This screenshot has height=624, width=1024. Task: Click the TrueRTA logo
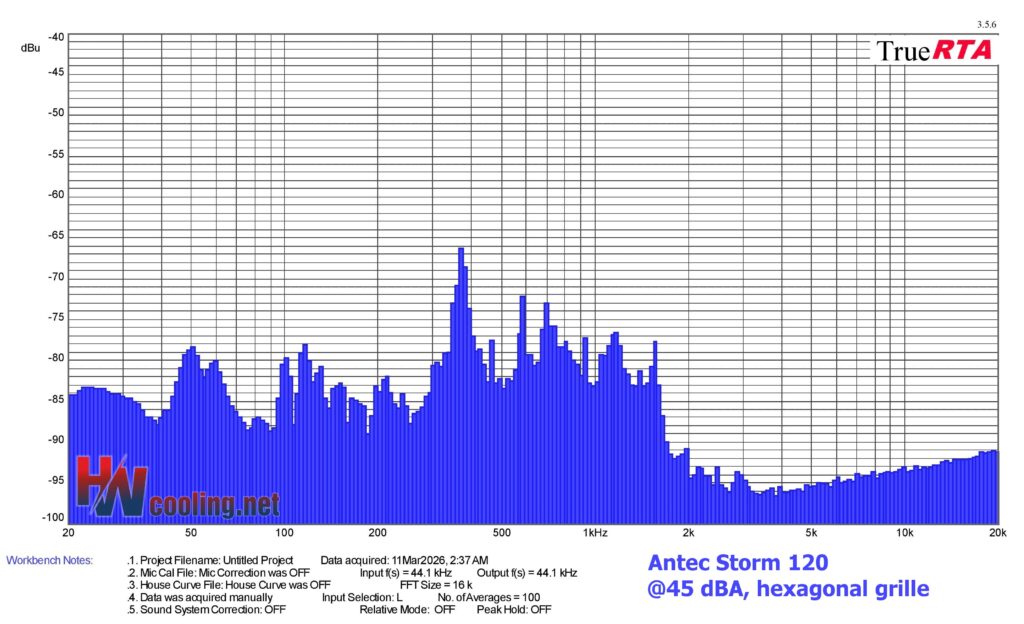click(934, 50)
